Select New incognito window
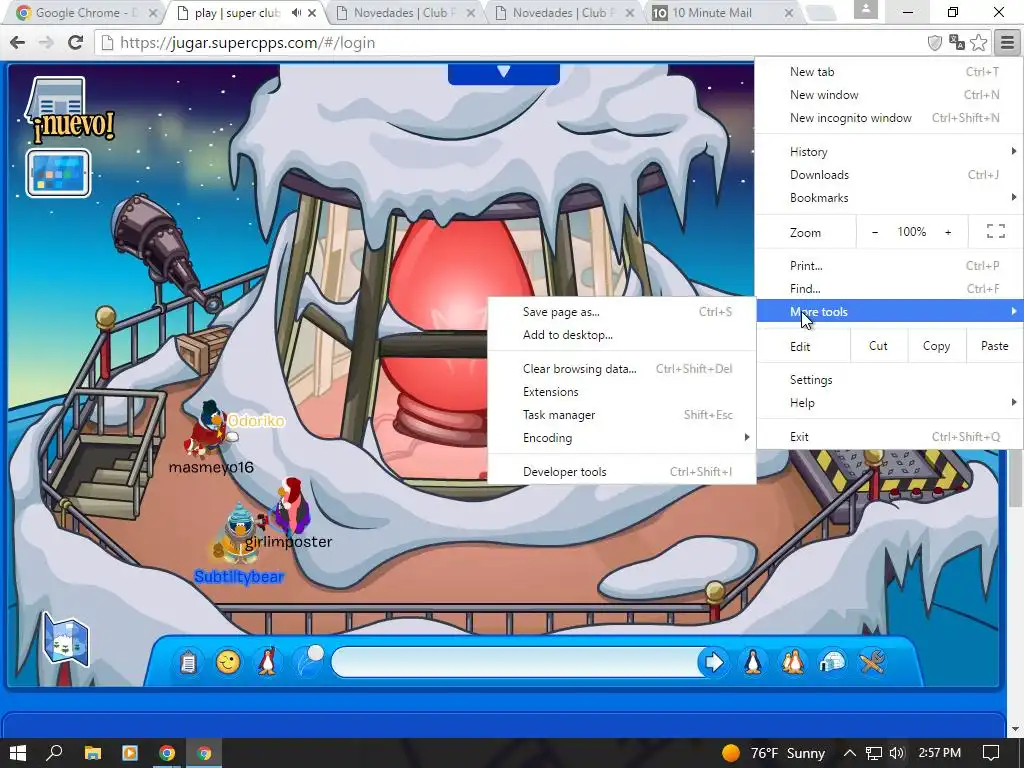This screenshot has width=1024, height=768. point(889,118)
